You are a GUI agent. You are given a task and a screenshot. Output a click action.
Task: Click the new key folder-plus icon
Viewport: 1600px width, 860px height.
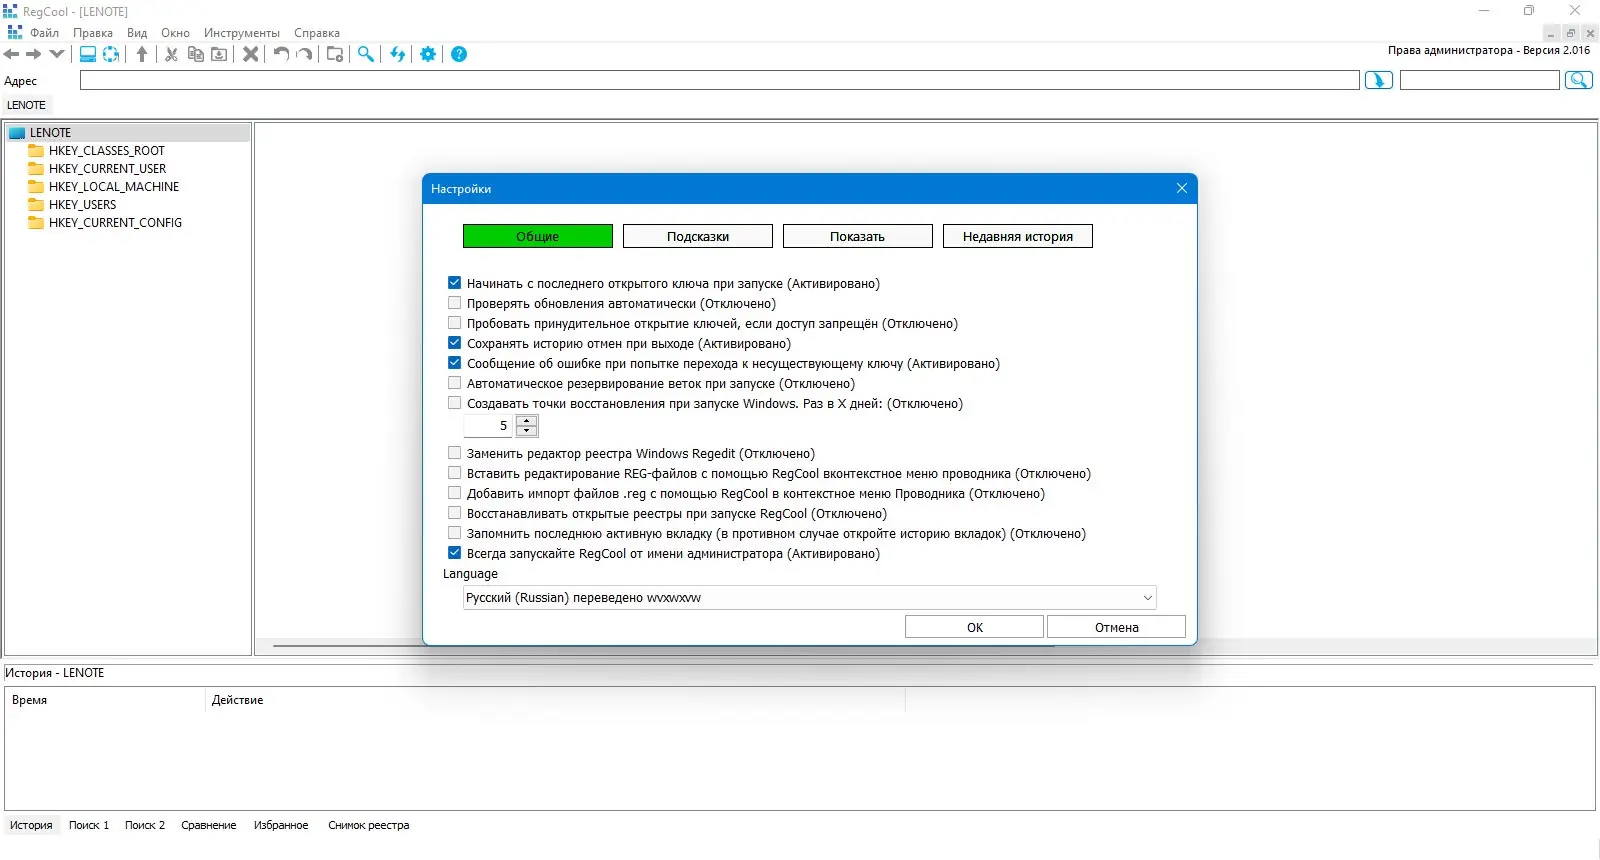point(335,54)
